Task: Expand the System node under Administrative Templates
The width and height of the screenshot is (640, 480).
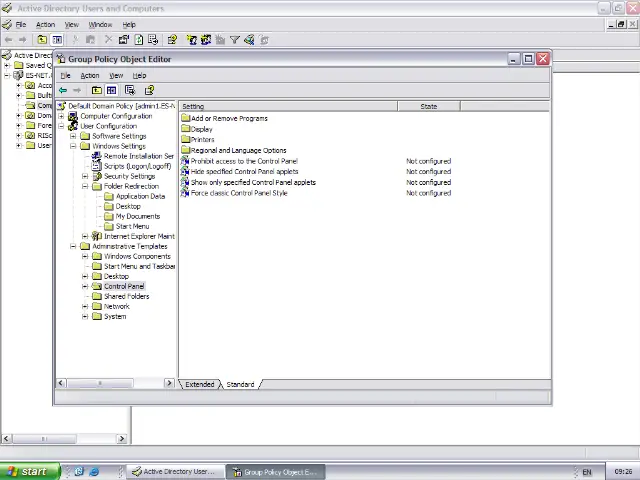Action: [85, 316]
